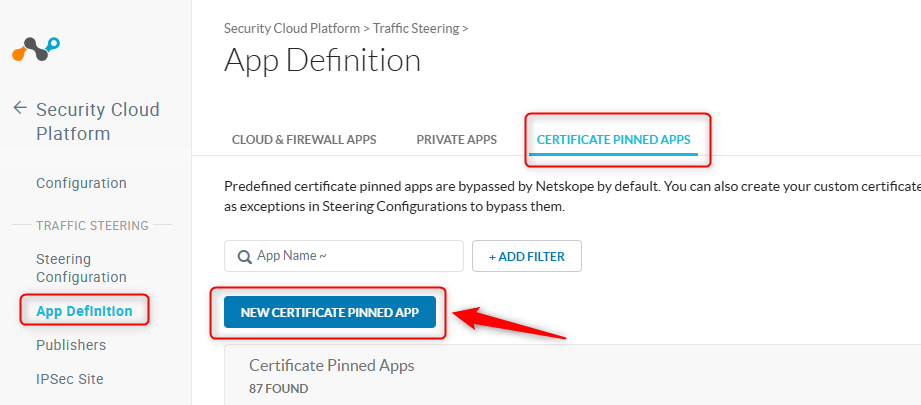921x405 pixels.
Task: Focus the App Name search field
Action: (344, 256)
